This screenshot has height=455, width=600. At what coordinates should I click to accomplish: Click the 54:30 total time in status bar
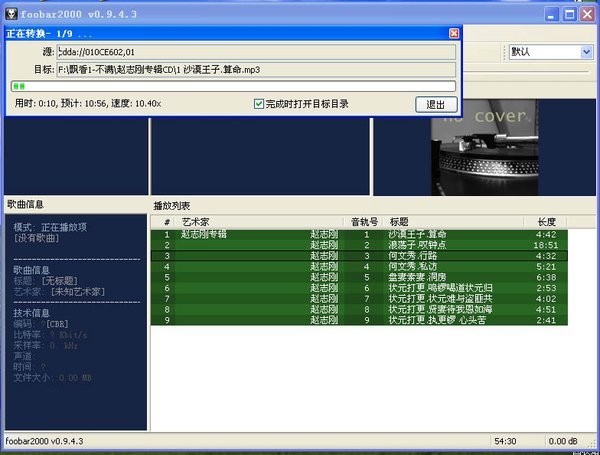click(505, 441)
